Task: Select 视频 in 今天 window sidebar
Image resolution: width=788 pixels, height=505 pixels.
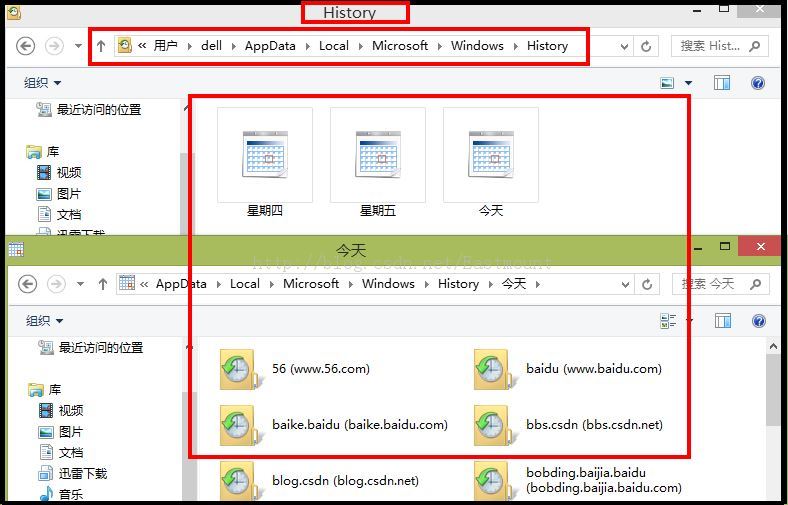Action: pos(61,411)
